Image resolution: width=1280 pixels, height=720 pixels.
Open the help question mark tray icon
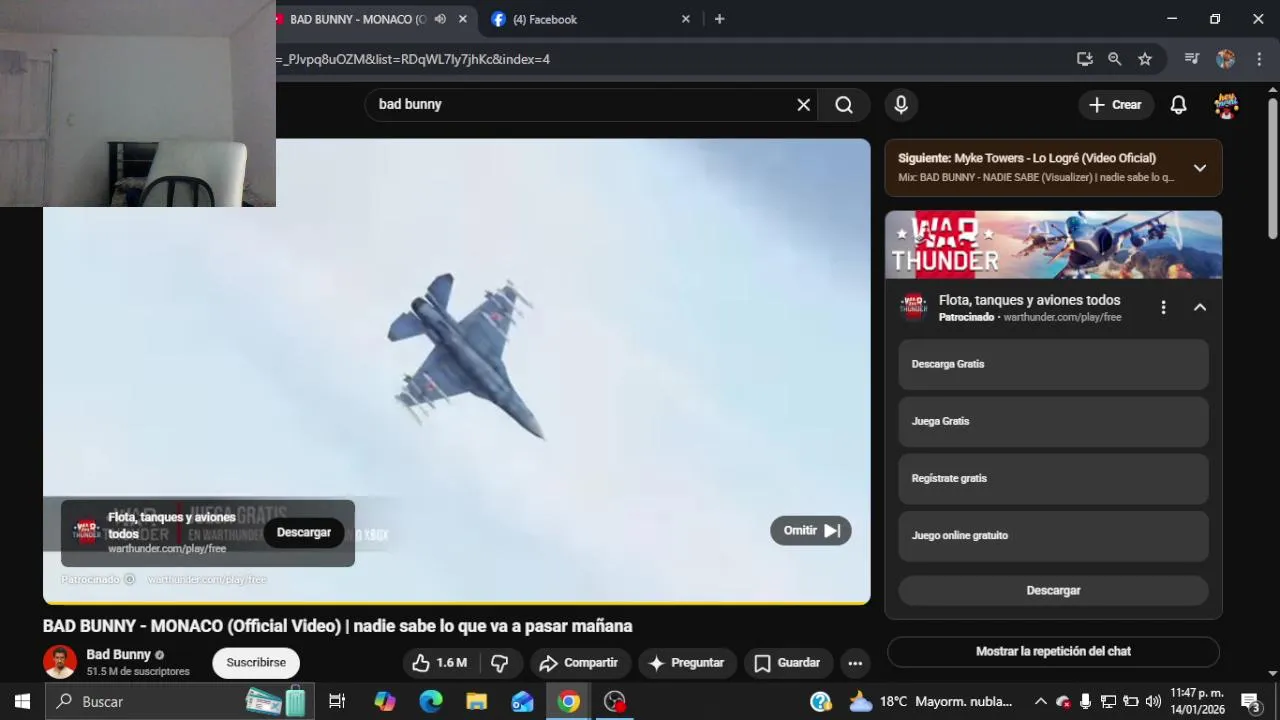(820, 701)
